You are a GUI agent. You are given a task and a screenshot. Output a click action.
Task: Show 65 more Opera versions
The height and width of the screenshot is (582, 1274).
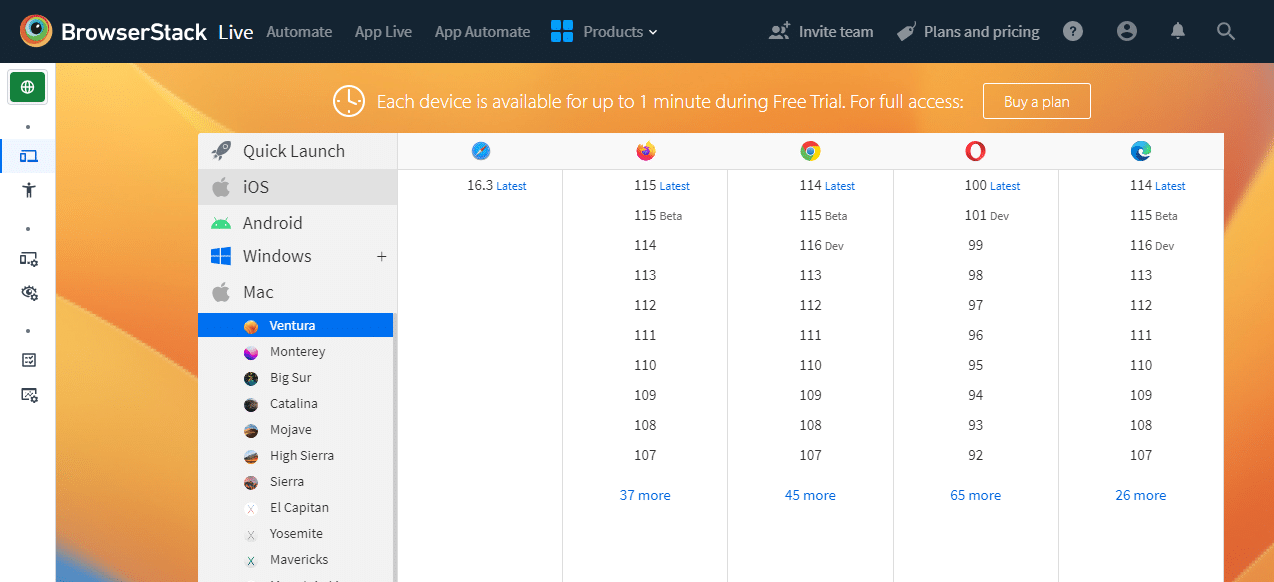click(x=976, y=495)
